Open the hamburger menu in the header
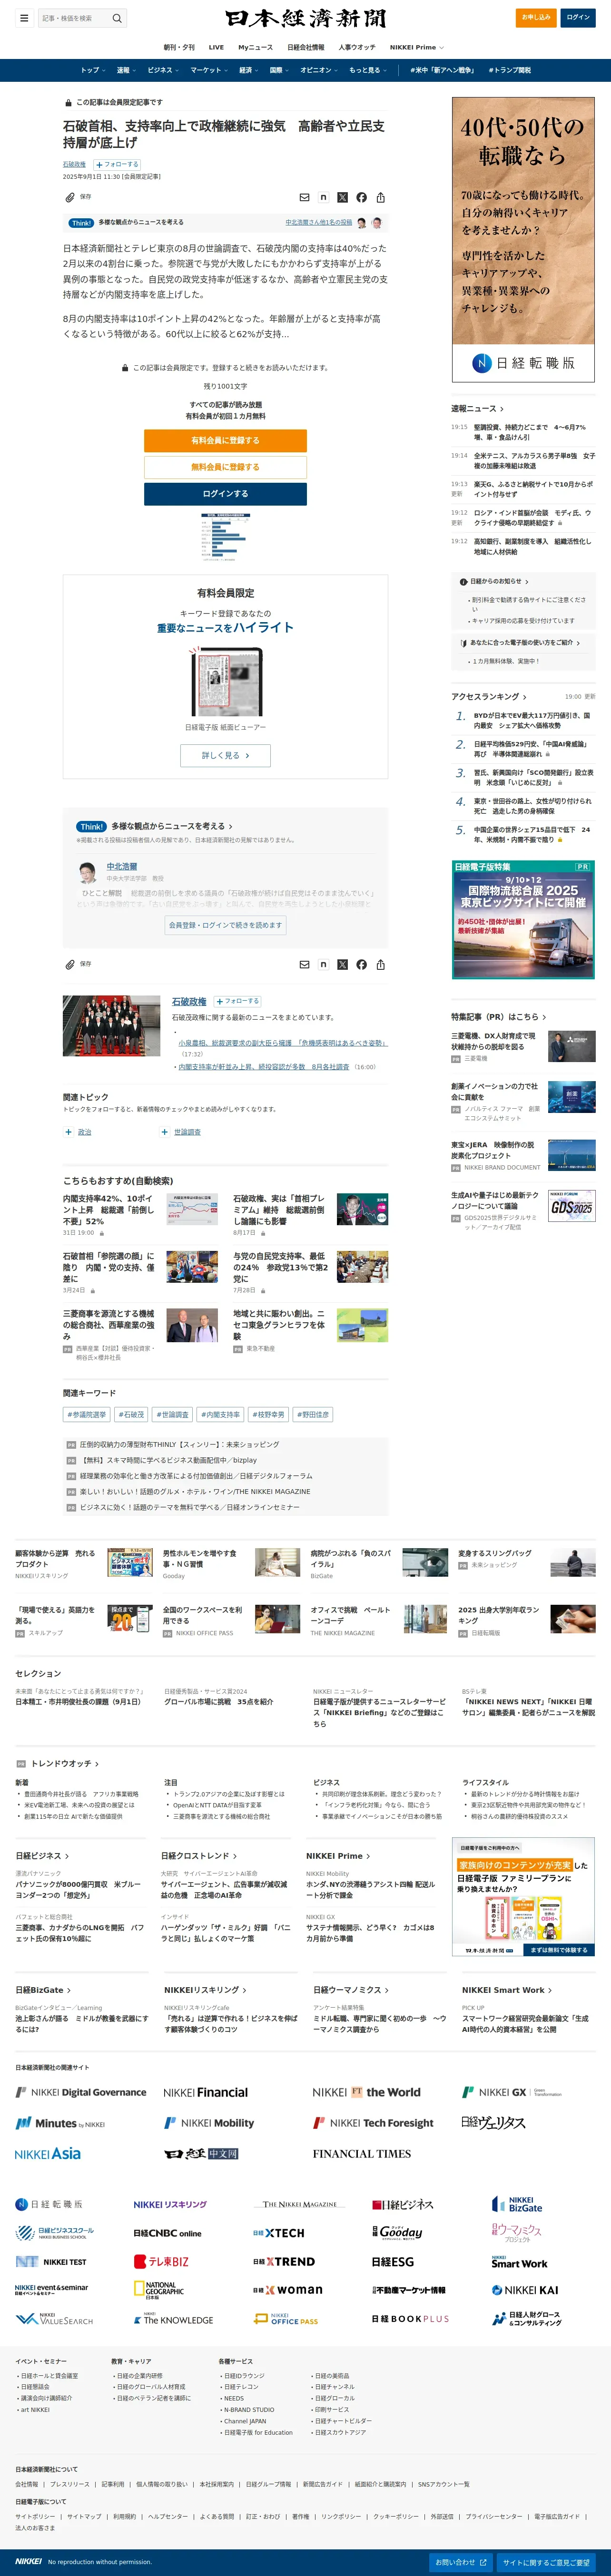Viewport: 611px width, 2576px height. click(24, 18)
